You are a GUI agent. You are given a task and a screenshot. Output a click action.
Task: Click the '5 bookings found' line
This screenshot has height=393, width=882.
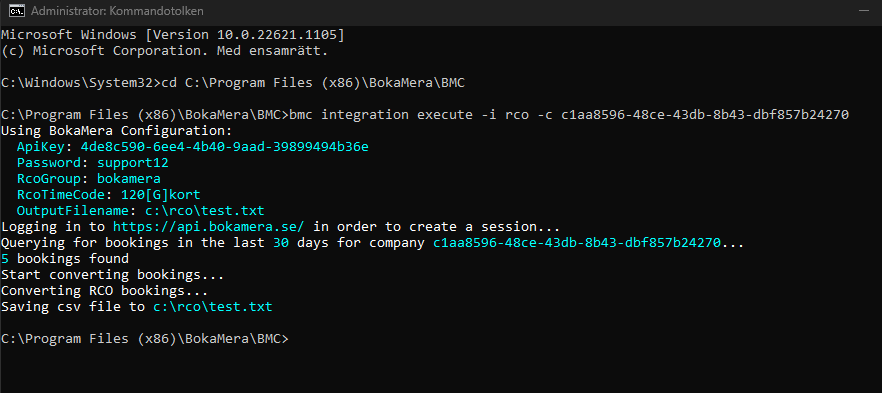click(x=65, y=259)
